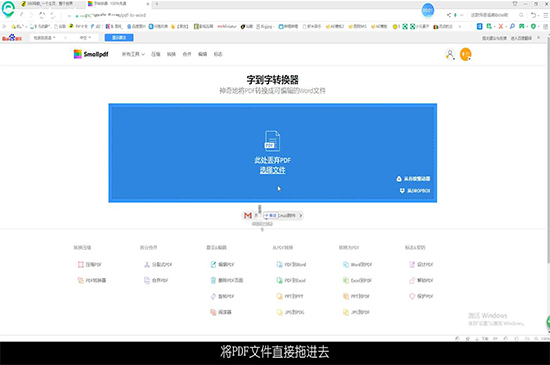This screenshot has width=550, height=365.
Task: Open the 压缩PDF tool
Action: (89, 264)
